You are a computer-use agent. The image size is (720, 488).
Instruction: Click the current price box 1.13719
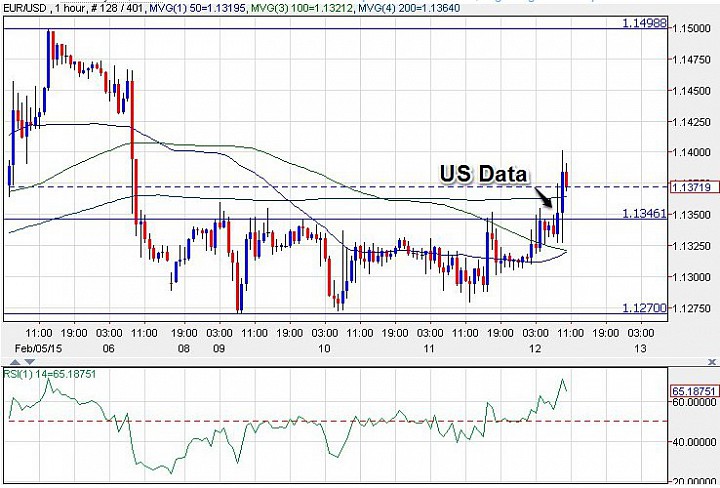(x=694, y=187)
